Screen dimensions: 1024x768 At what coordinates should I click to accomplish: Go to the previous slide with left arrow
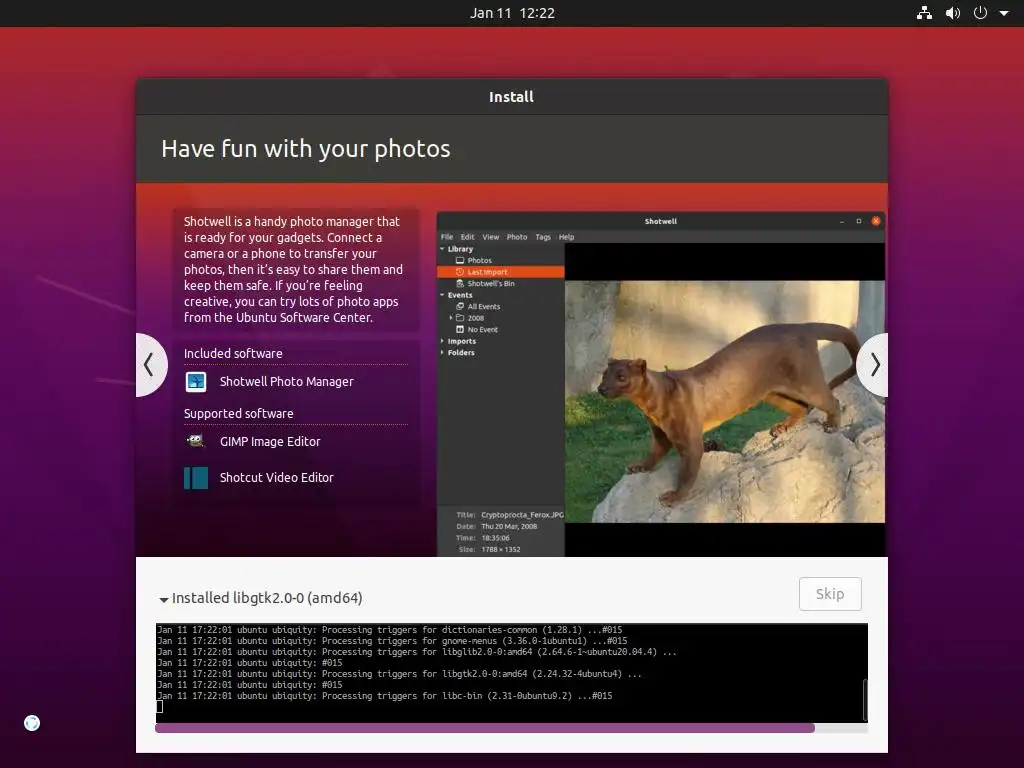point(151,365)
